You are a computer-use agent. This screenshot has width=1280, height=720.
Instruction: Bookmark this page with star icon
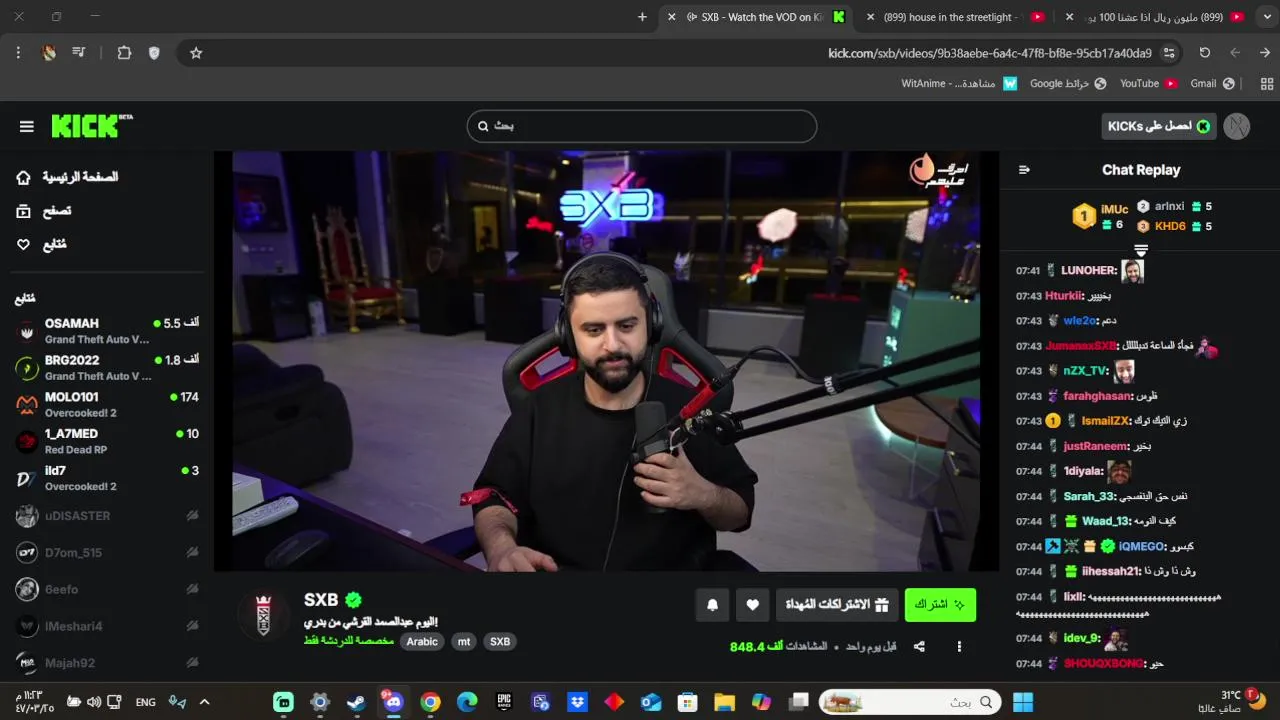tap(196, 53)
